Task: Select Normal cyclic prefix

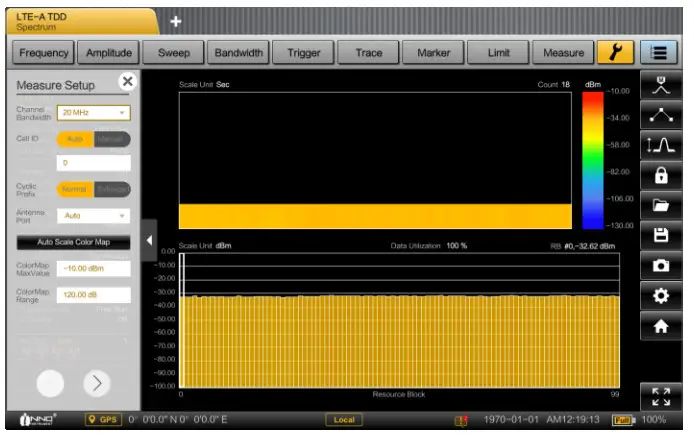Action: [x=75, y=189]
